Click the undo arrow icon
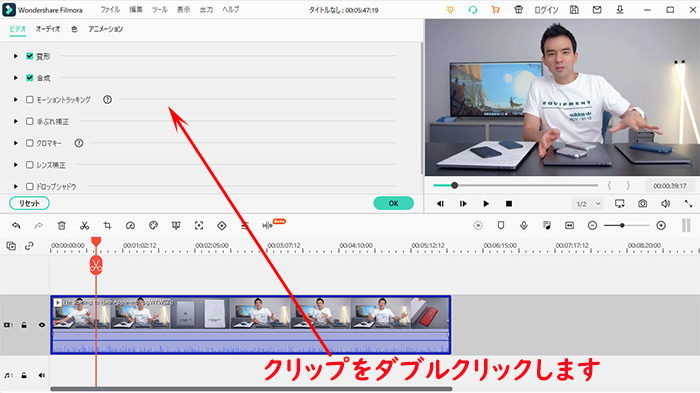This screenshot has width=700, height=393. 17,226
